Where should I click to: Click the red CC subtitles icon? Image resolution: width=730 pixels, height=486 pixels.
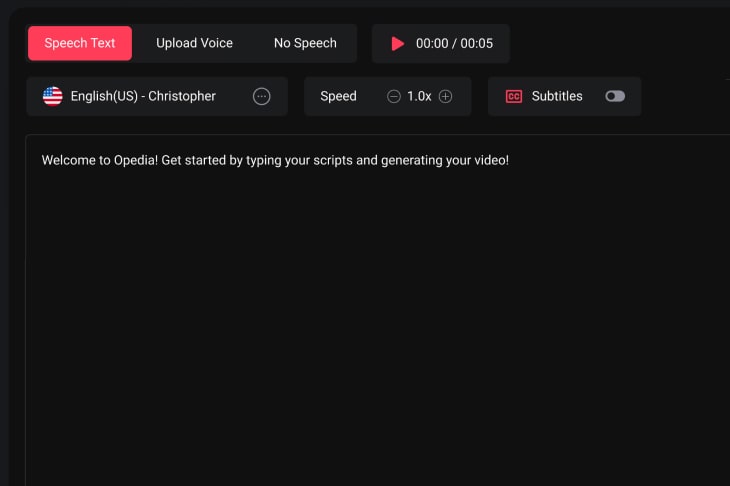(x=514, y=97)
